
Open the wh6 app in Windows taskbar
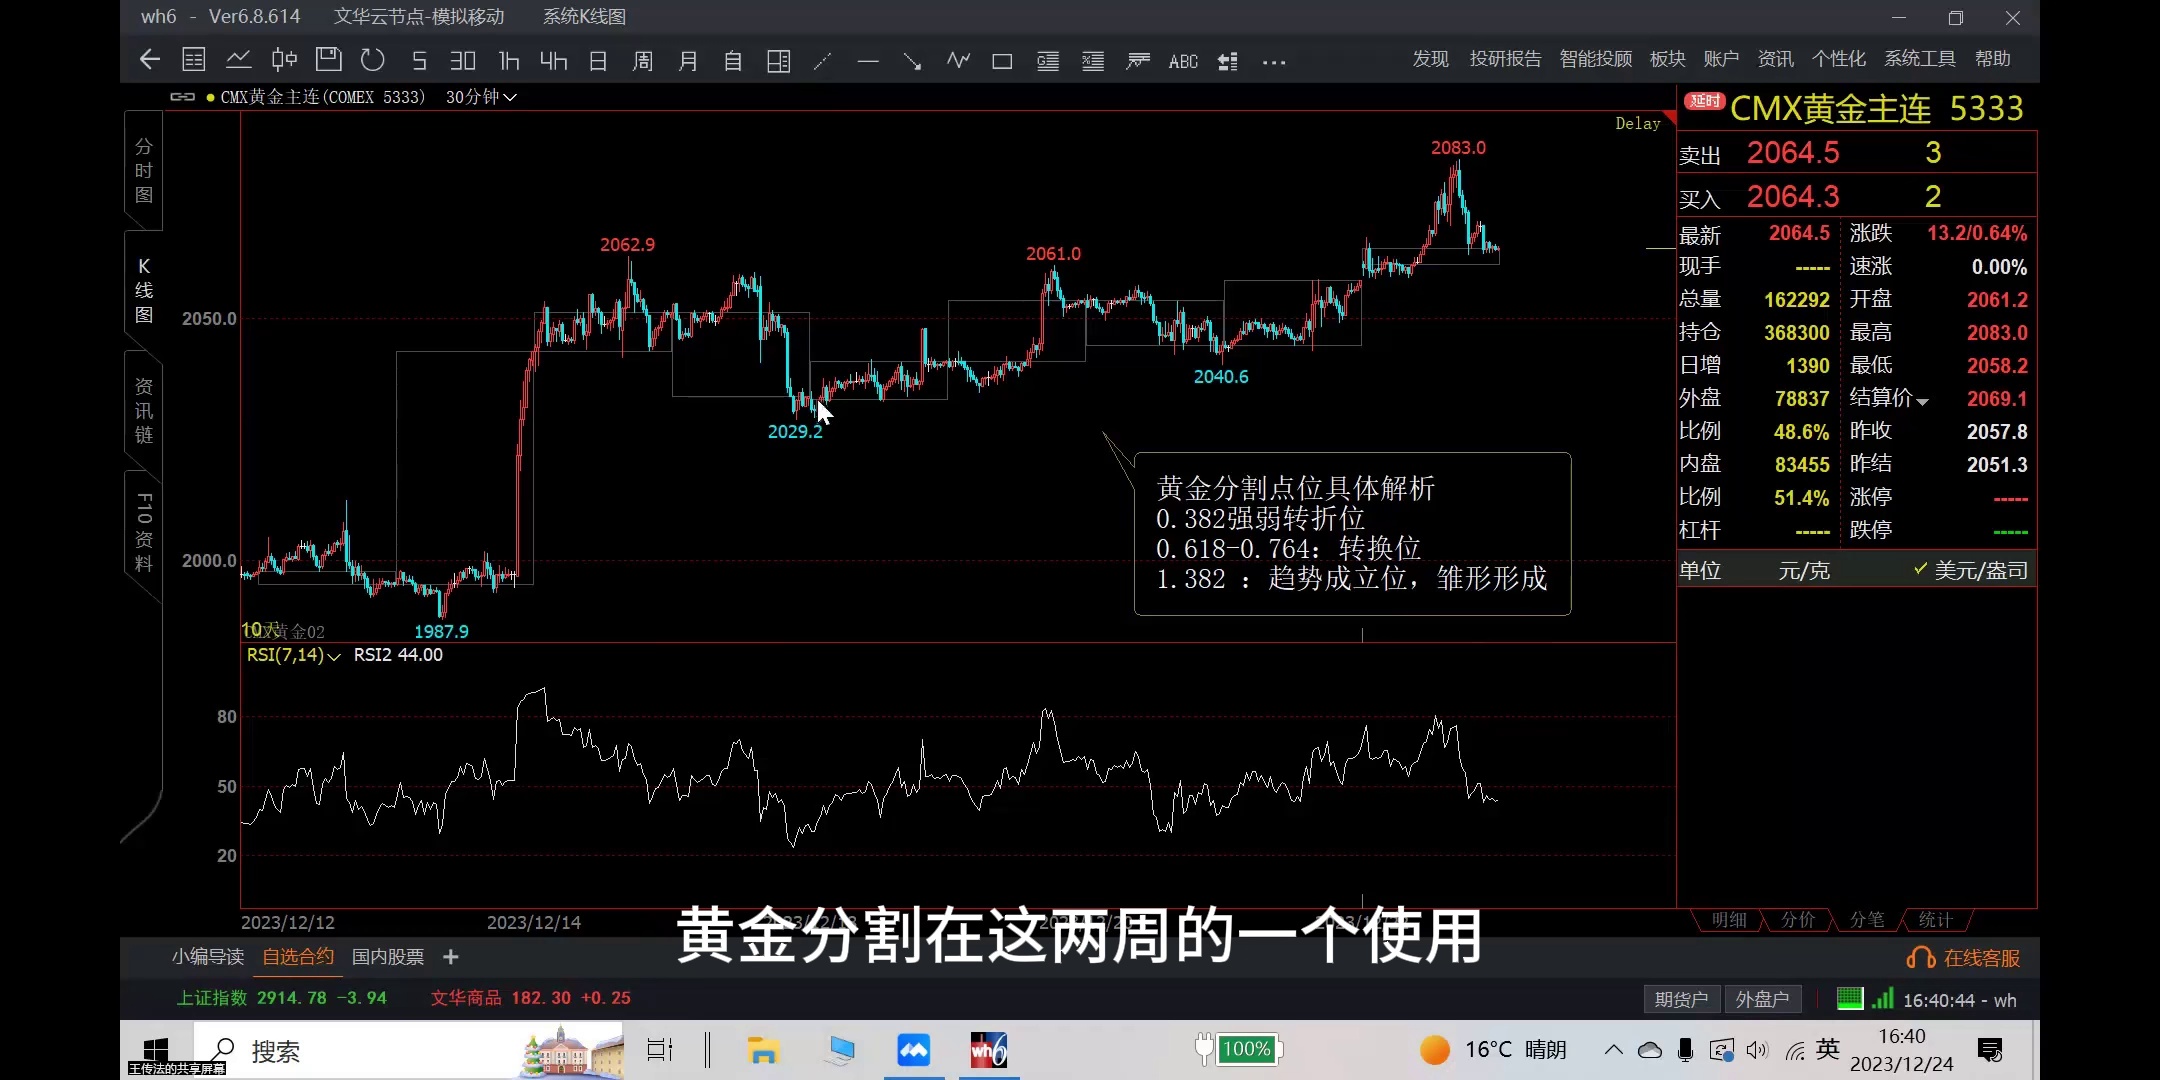click(x=988, y=1050)
